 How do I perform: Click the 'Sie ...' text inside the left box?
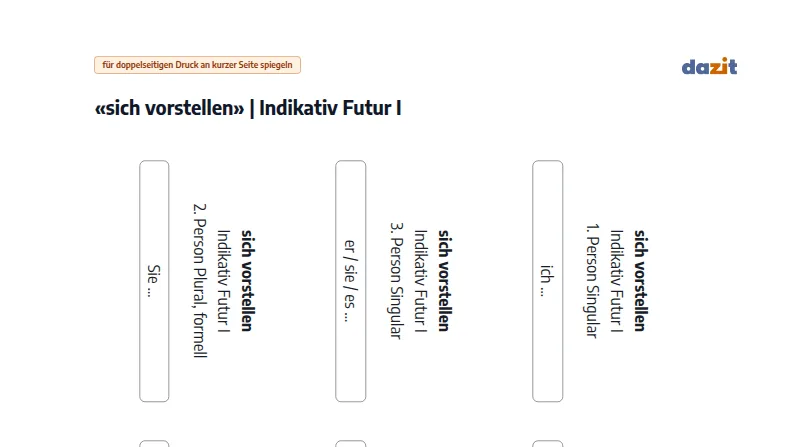click(153, 281)
